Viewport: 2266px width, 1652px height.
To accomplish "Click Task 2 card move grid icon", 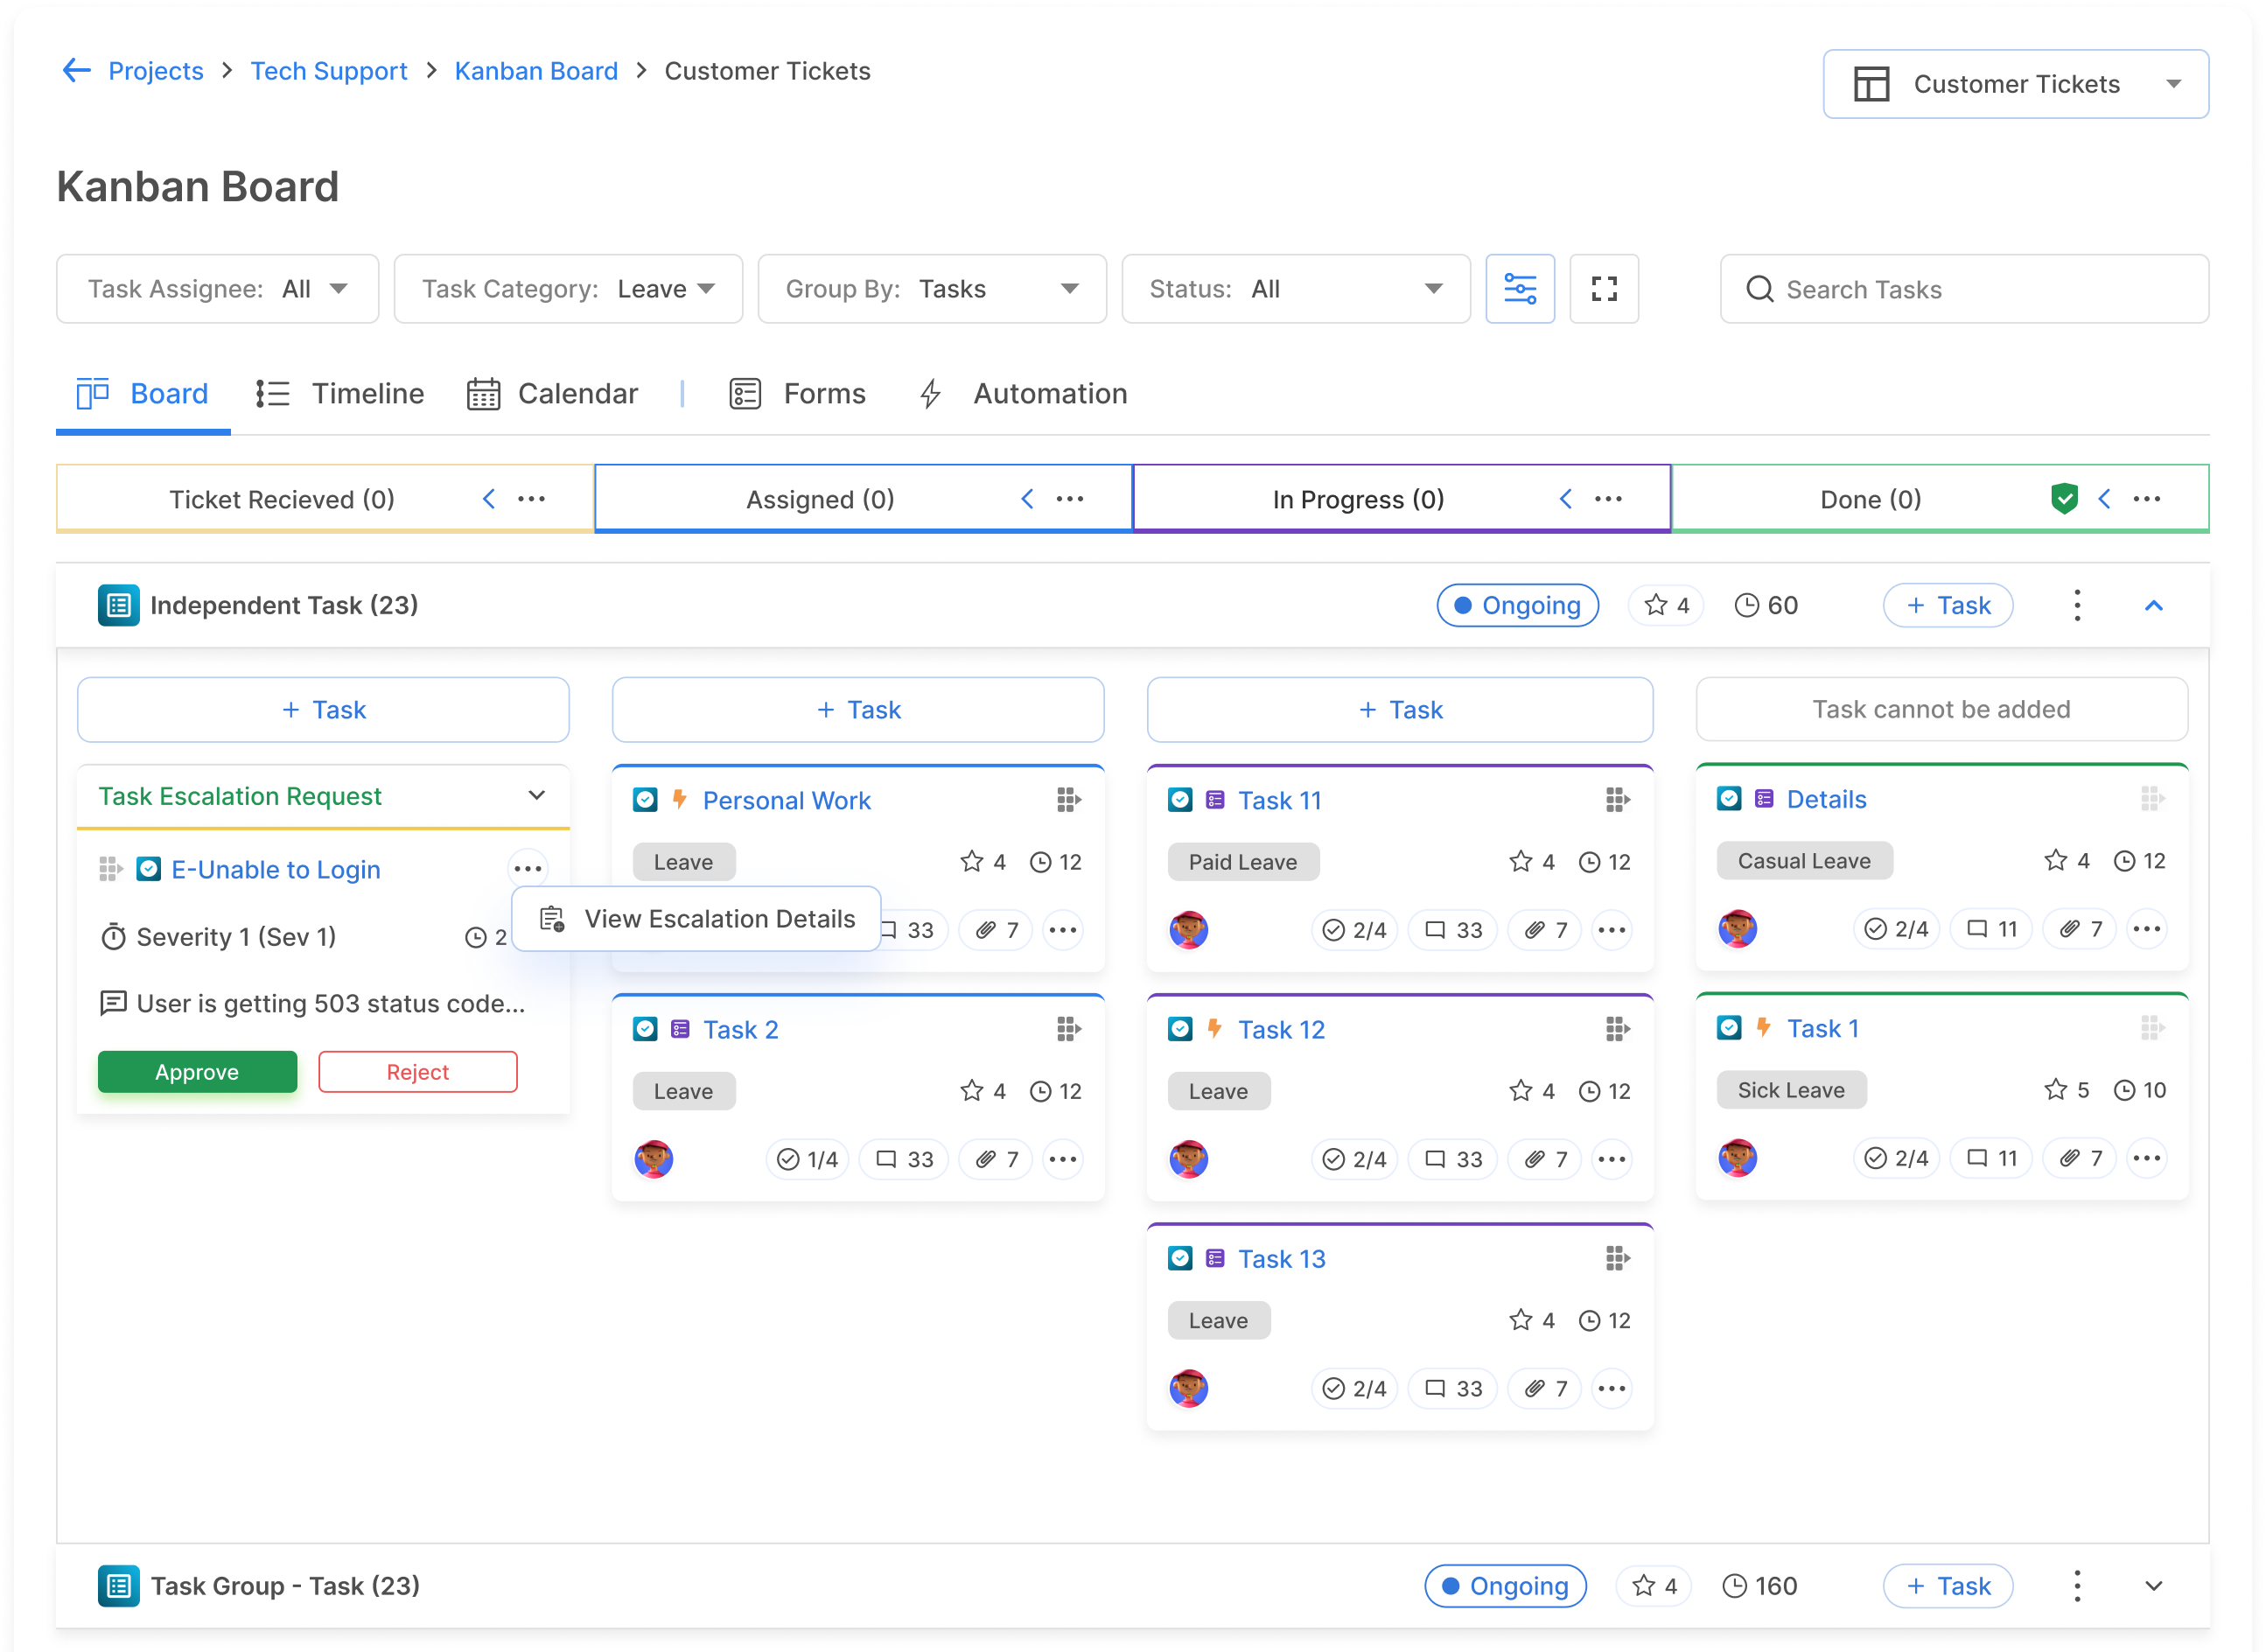I will point(1068,1028).
